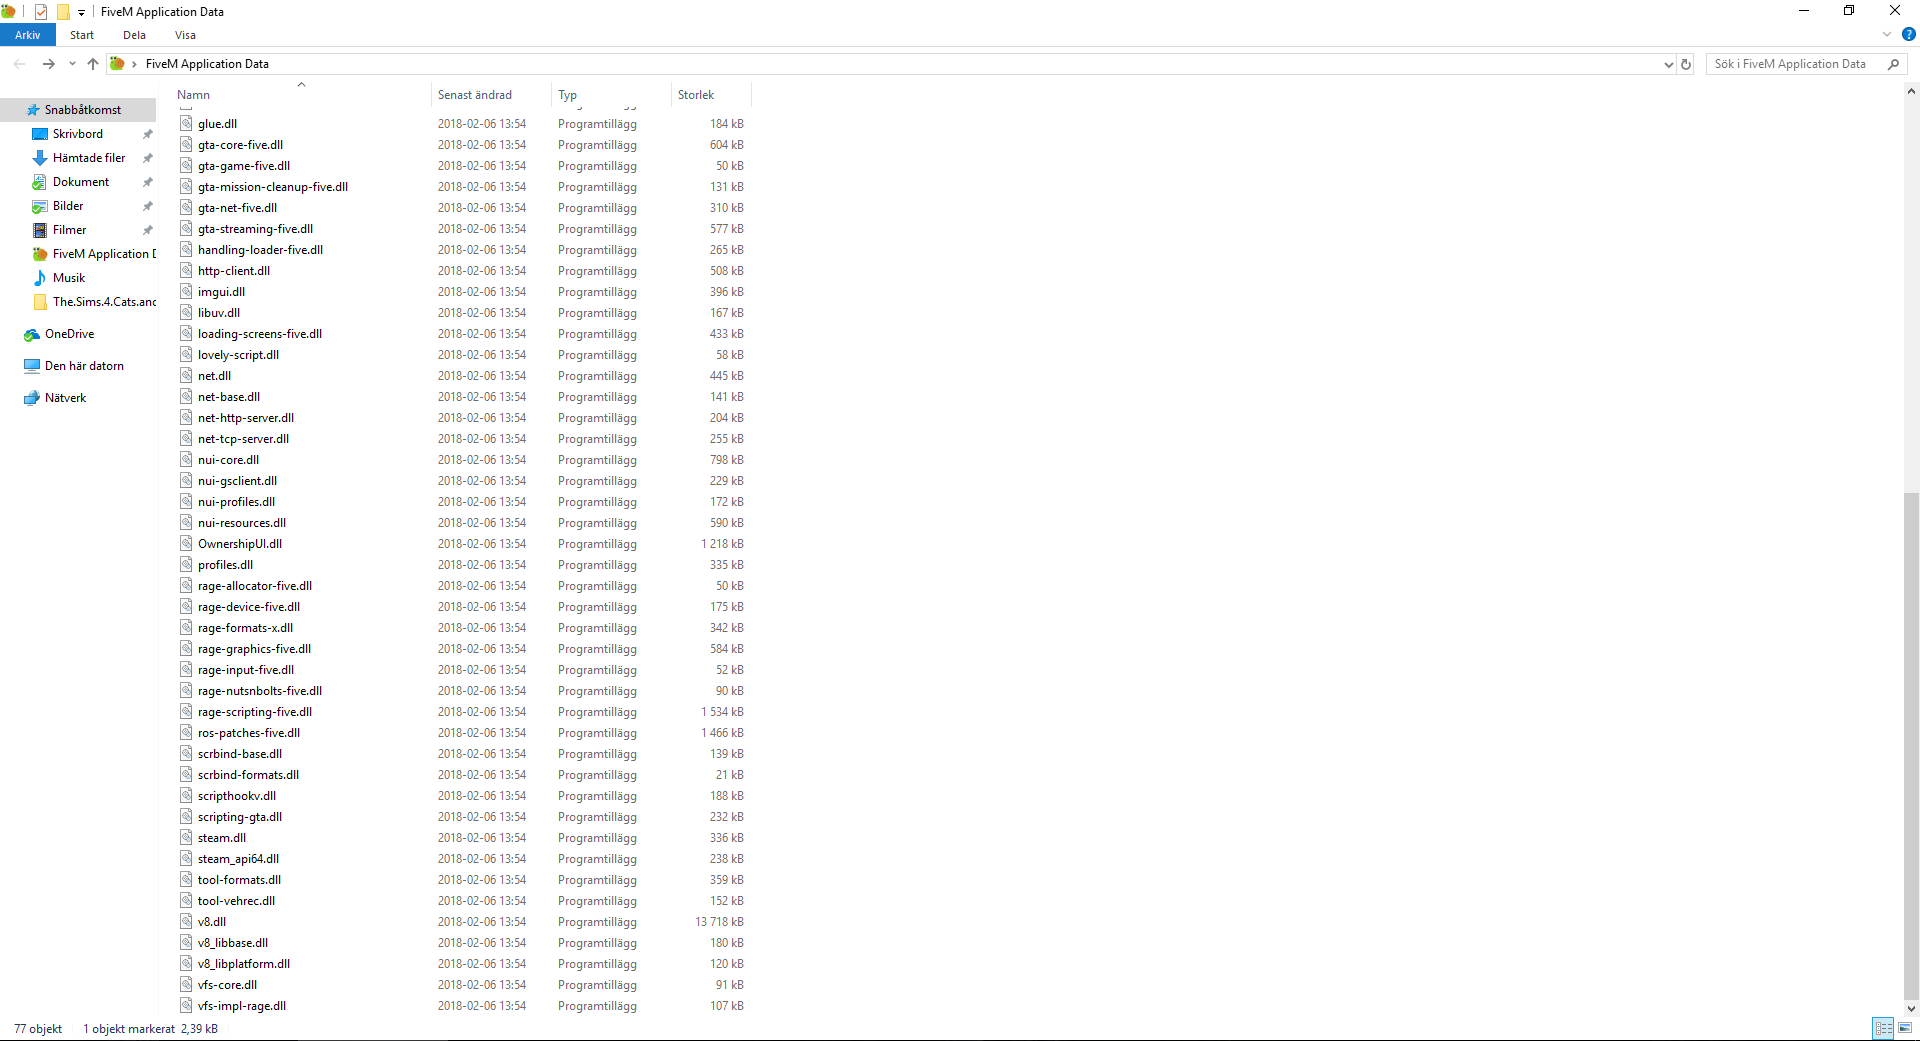Open the Arkiv file menu tab
This screenshot has width=1920, height=1041.
tap(28, 35)
